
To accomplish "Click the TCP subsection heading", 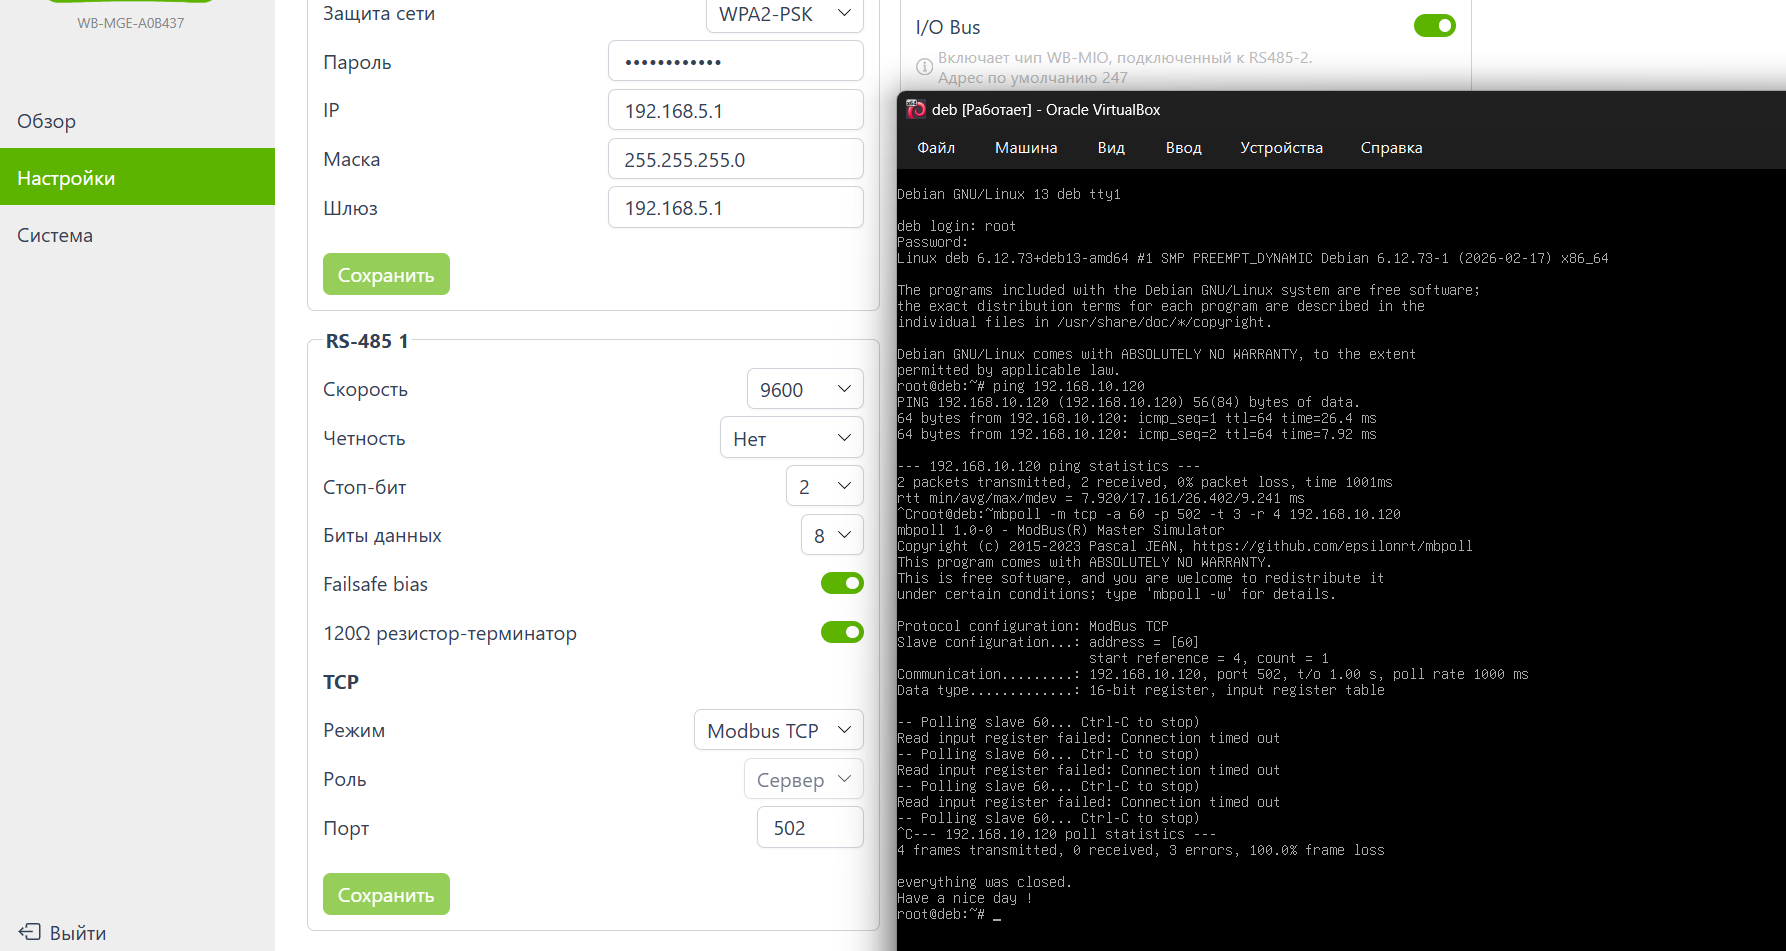I will 341,682.
